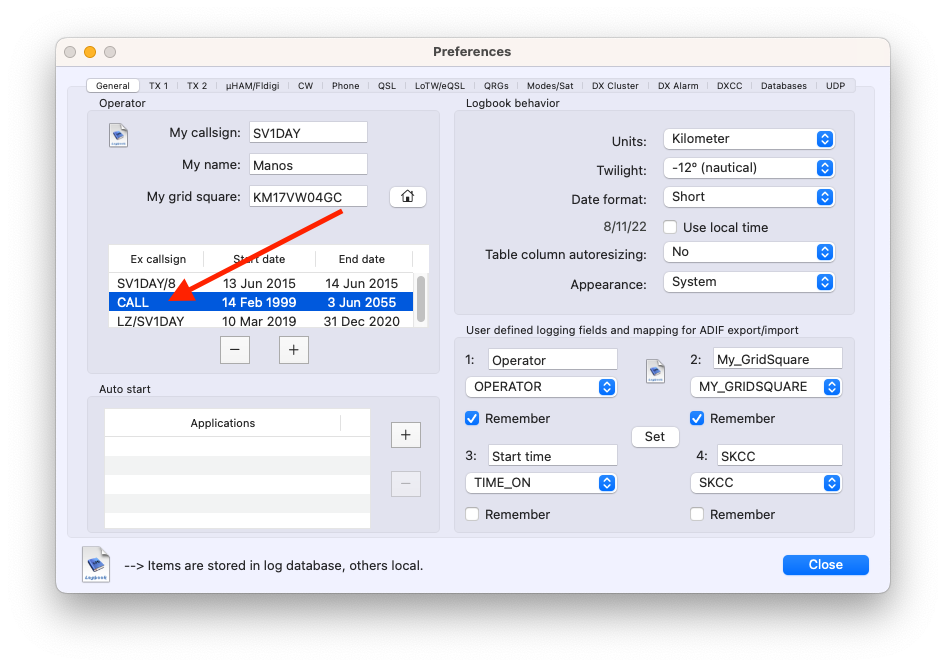Click the My callsign field with SV1DAY
Image resolution: width=946 pixels, height=667 pixels.
point(308,133)
